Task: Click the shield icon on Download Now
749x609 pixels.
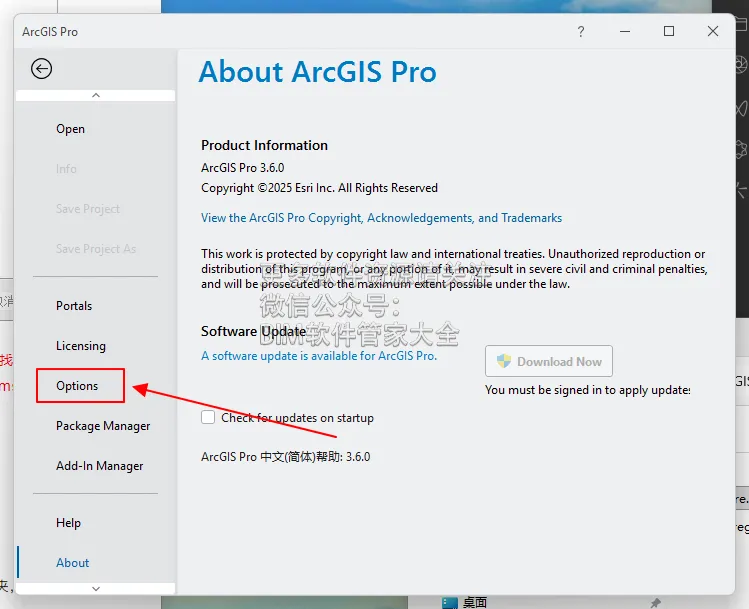Action: coord(504,361)
